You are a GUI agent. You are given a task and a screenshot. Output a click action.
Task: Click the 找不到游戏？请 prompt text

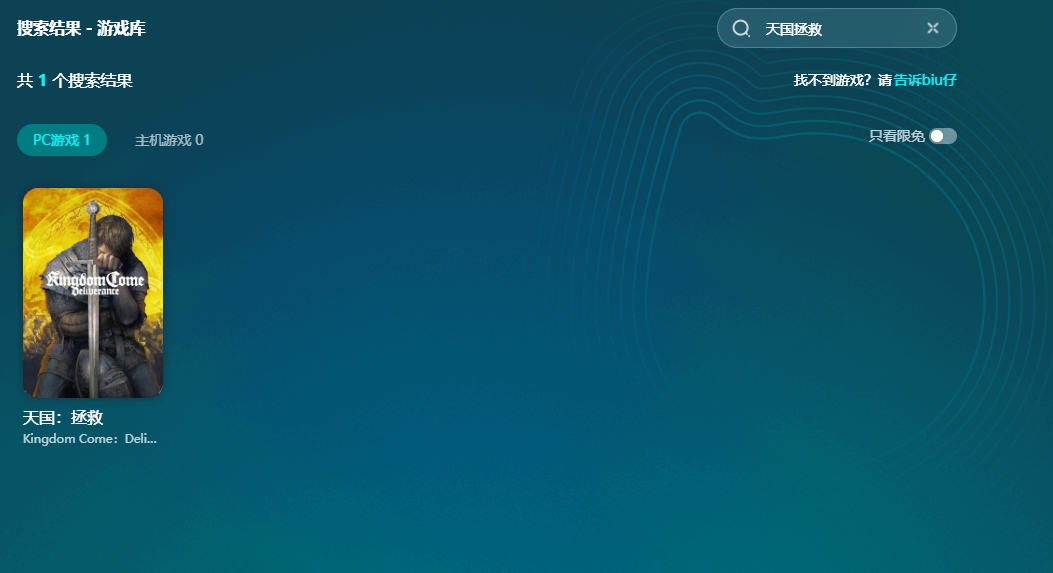(x=842, y=80)
